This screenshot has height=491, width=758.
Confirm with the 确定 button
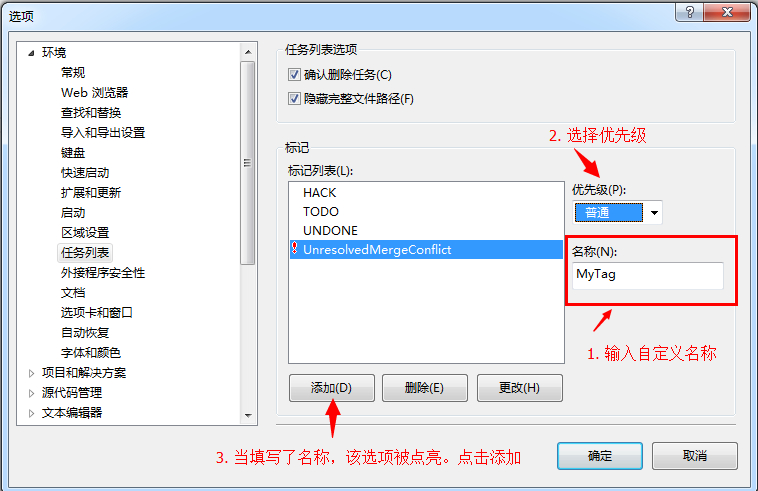tap(599, 456)
